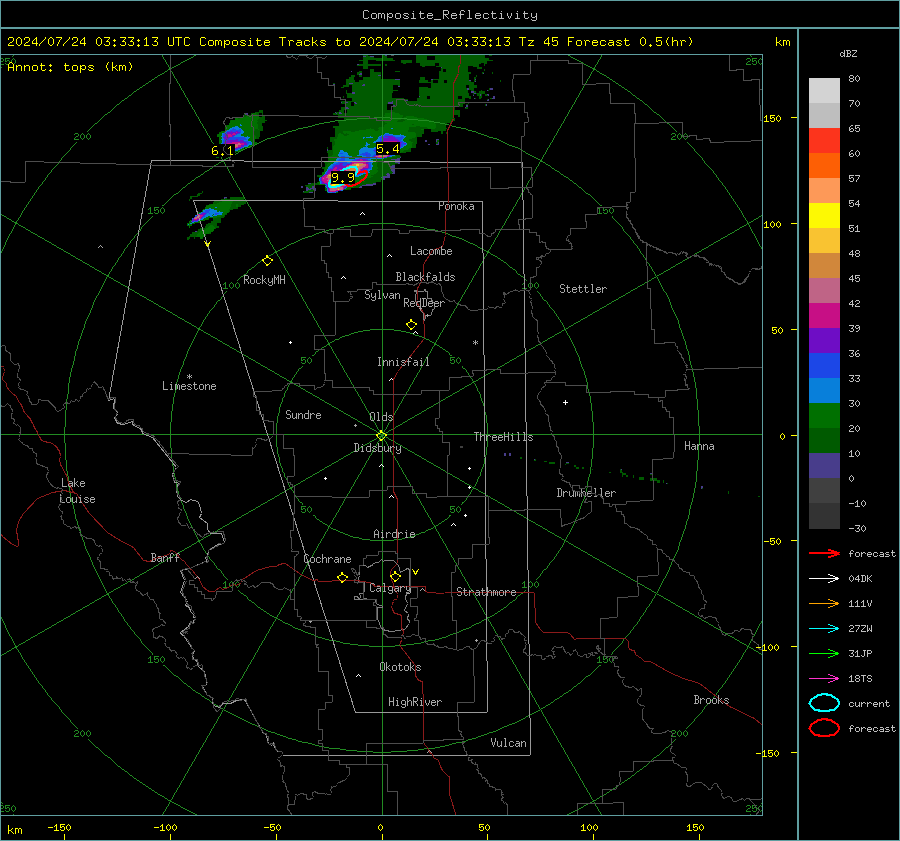This screenshot has width=900, height=841.
Task: Click the green 31JP arrow icon
Action: coord(824,653)
